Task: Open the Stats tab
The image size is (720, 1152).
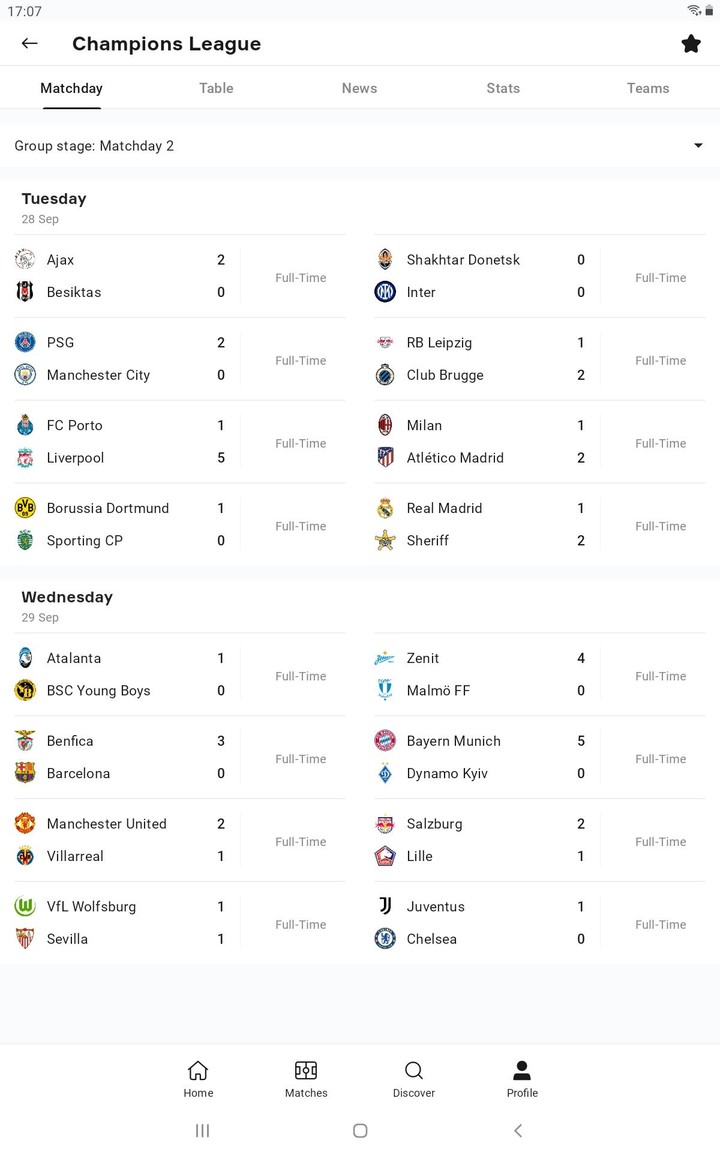Action: pyautogui.click(x=503, y=88)
